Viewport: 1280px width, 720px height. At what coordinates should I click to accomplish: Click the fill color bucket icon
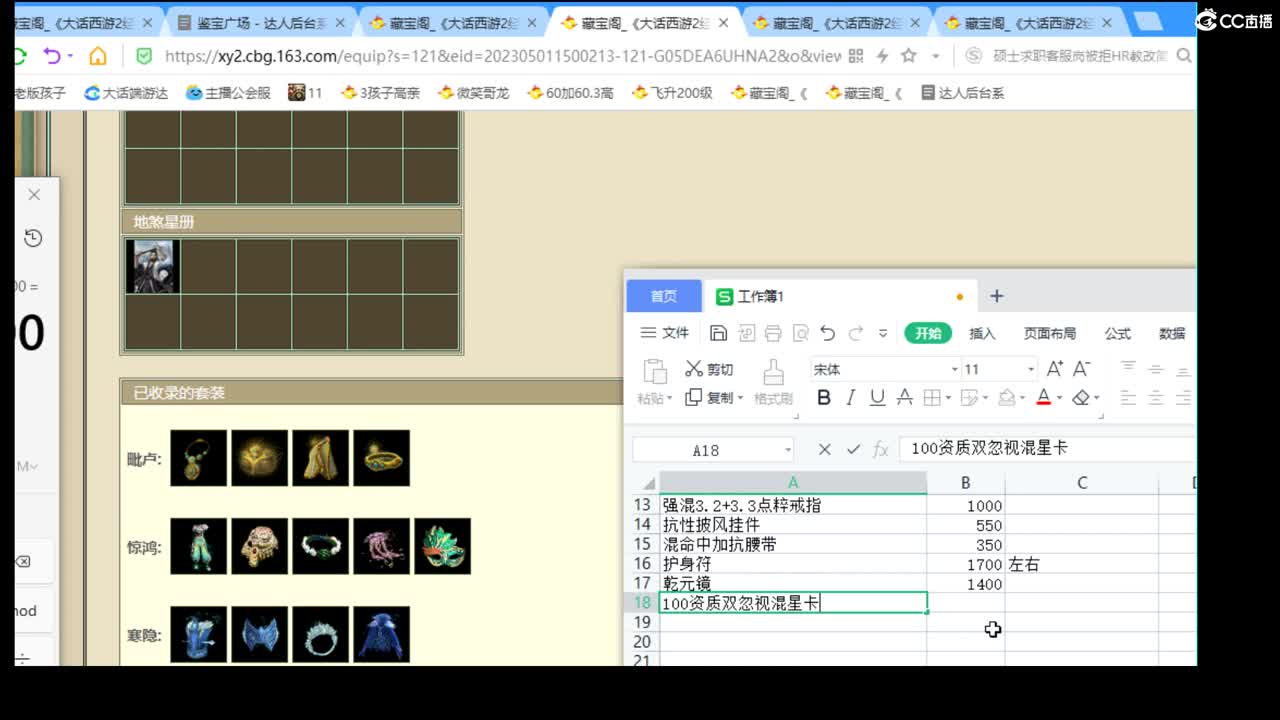point(1006,398)
